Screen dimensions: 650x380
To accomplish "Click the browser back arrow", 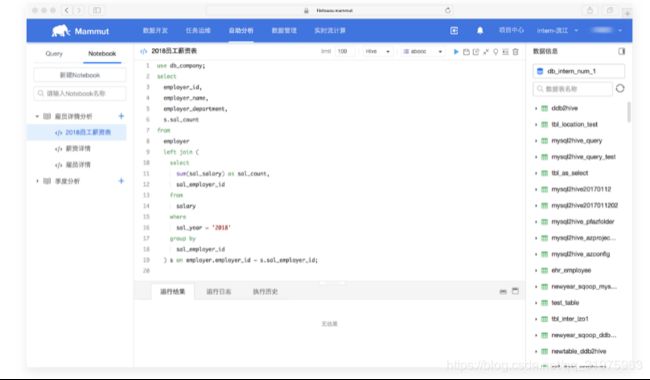I will click(x=67, y=10).
